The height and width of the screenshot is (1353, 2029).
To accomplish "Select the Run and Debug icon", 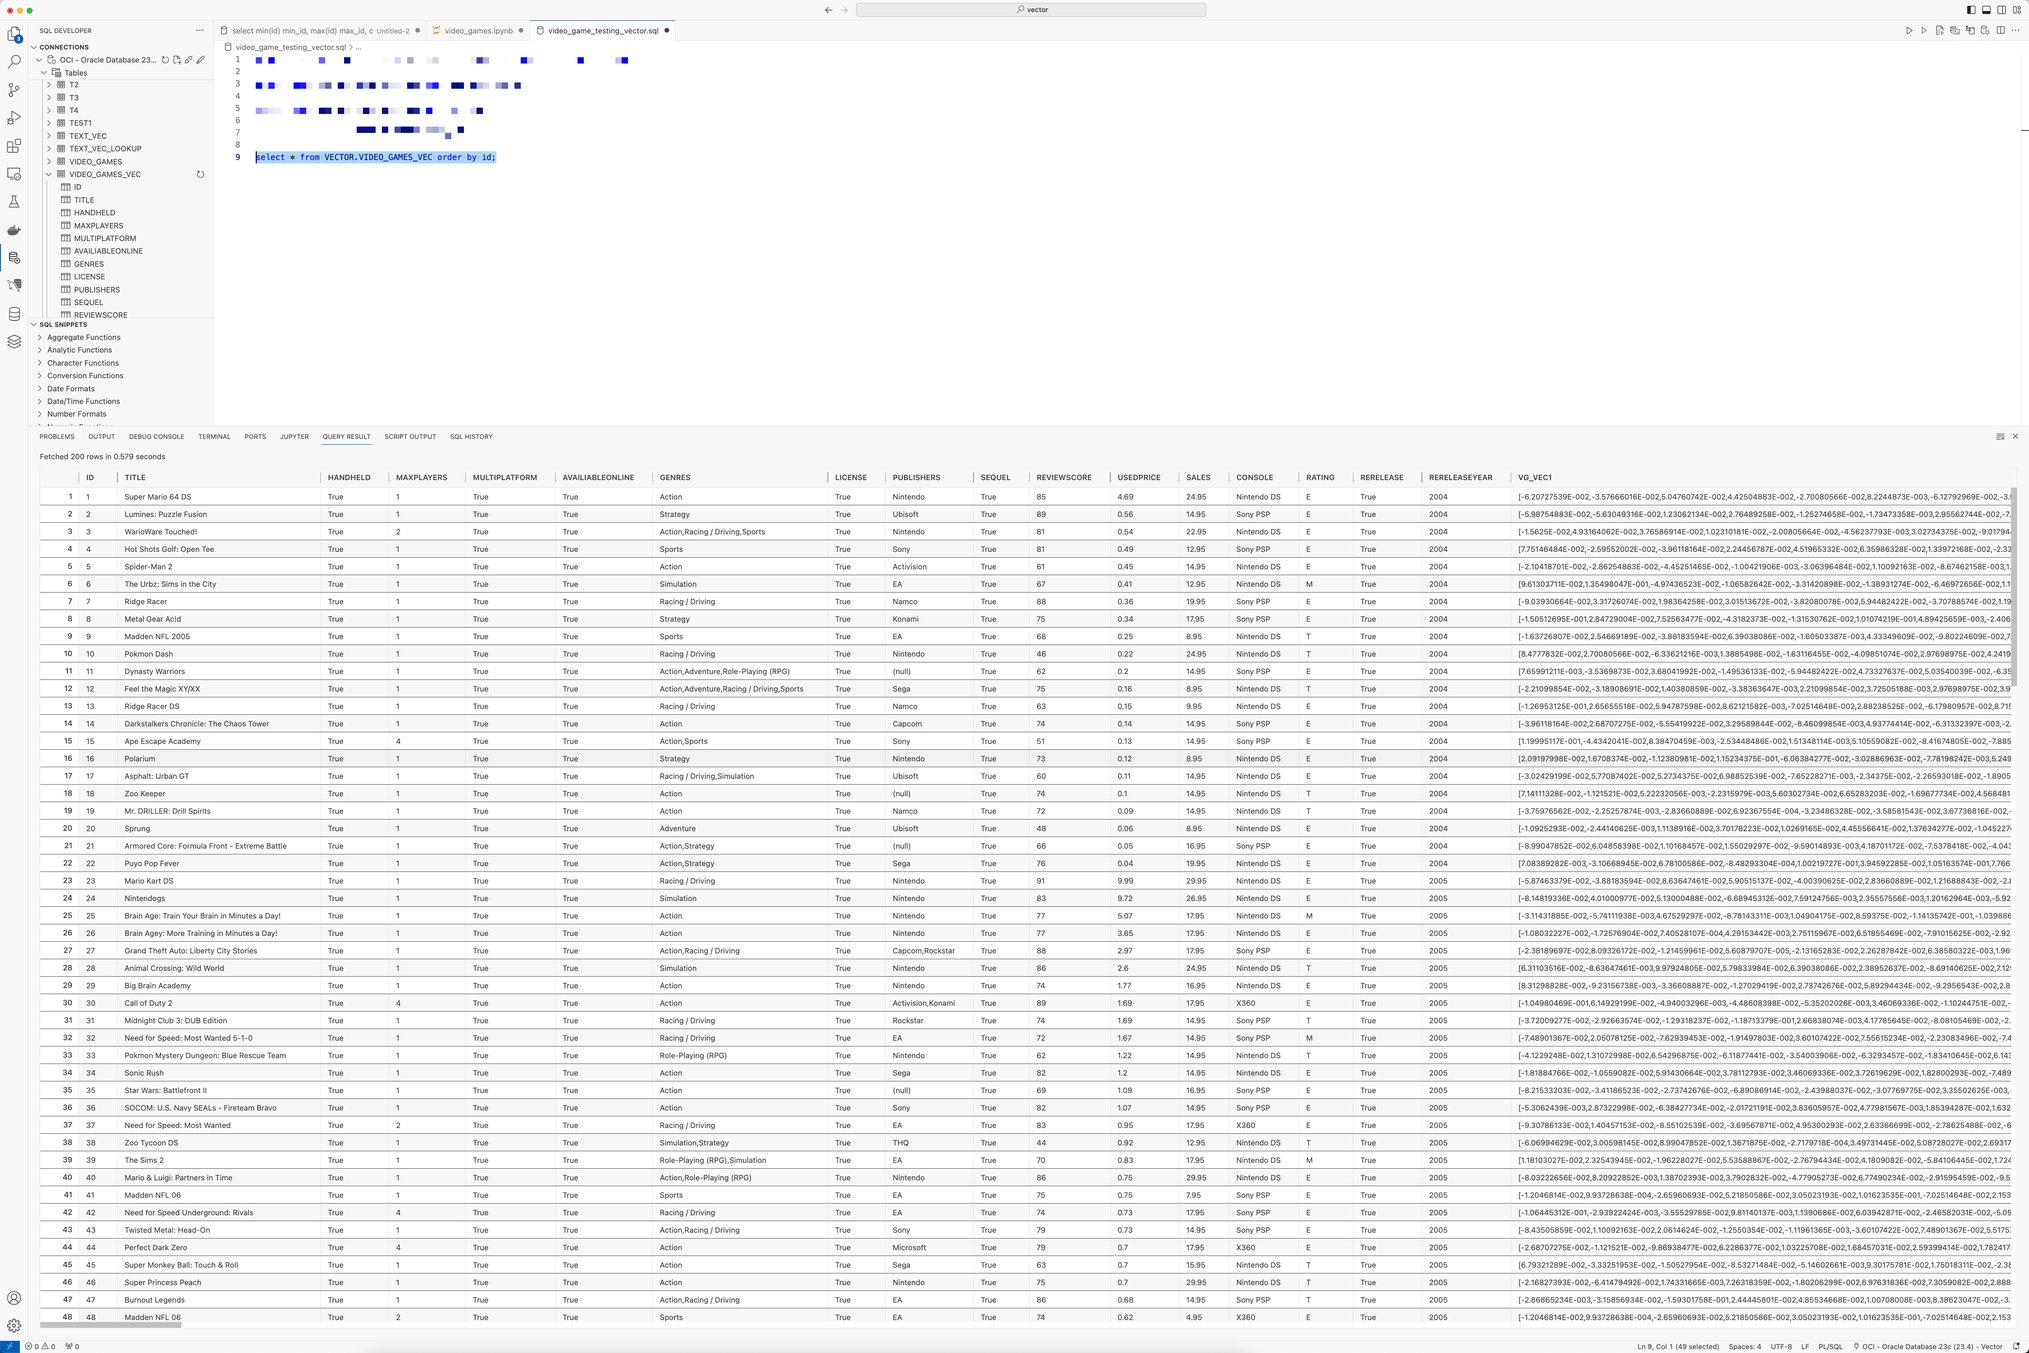I will pyautogui.click(x=14, y=118).
